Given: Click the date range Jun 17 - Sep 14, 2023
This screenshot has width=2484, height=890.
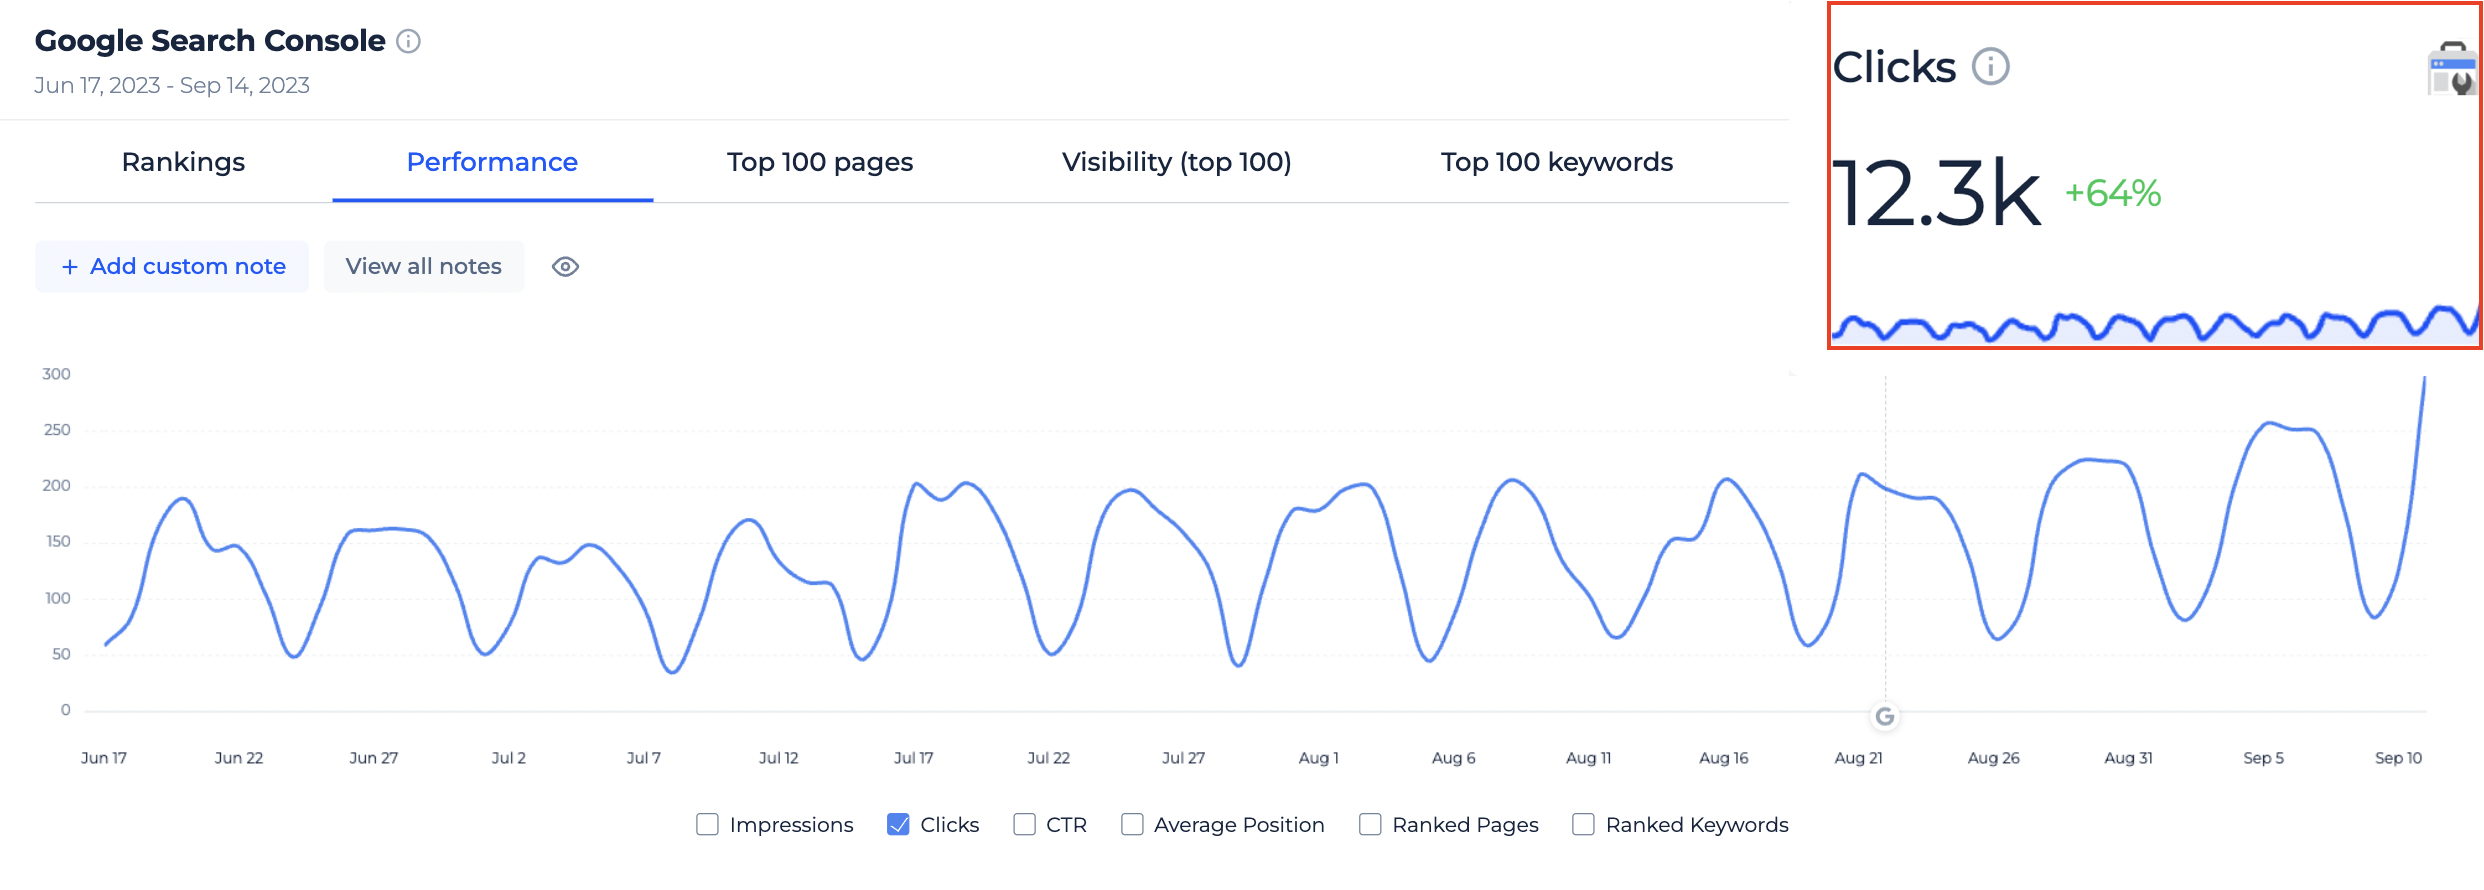Looking at the screenshot, I should point(172,86).
